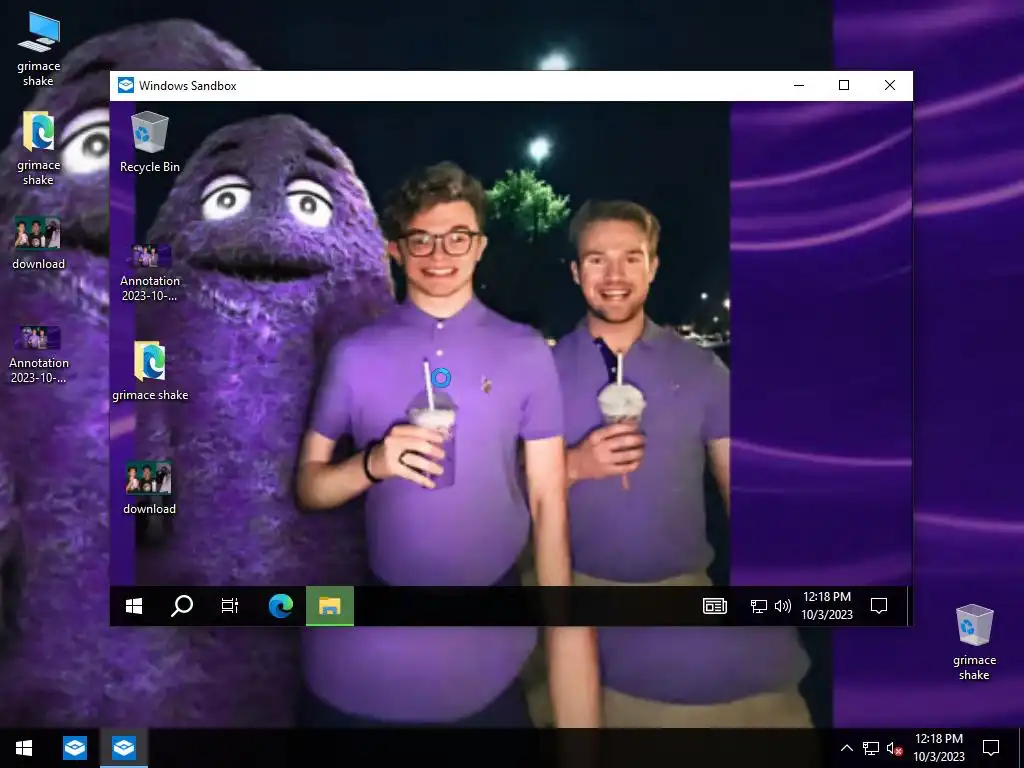The height and width of the screenshot is (768, 1024).
Task: Open the host clock showing 10/3/2023
Action: point(938,748)
